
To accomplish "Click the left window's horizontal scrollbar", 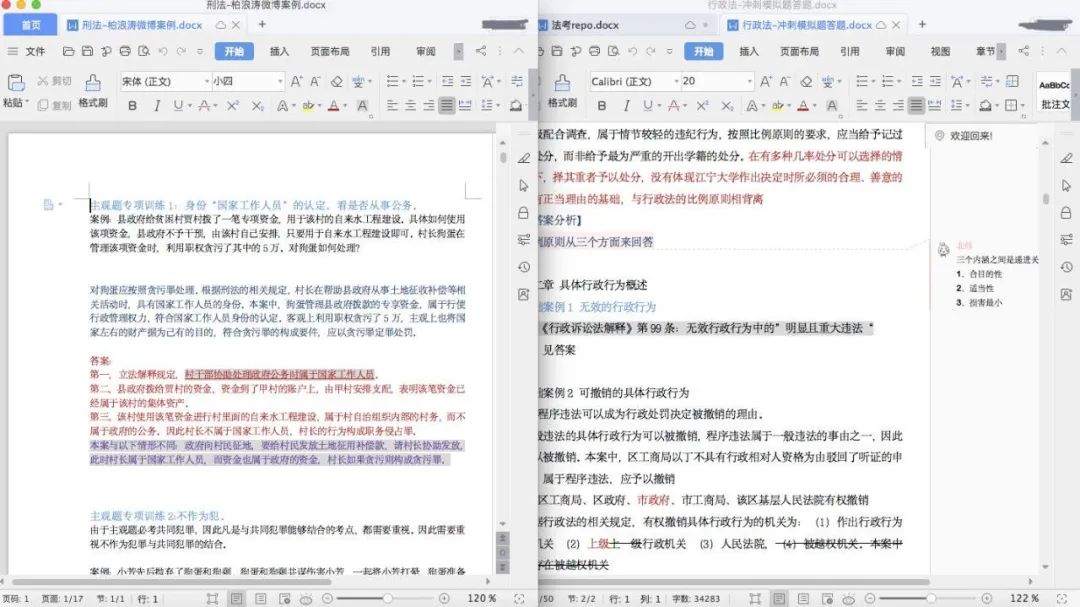I will [x=172, y=582].
